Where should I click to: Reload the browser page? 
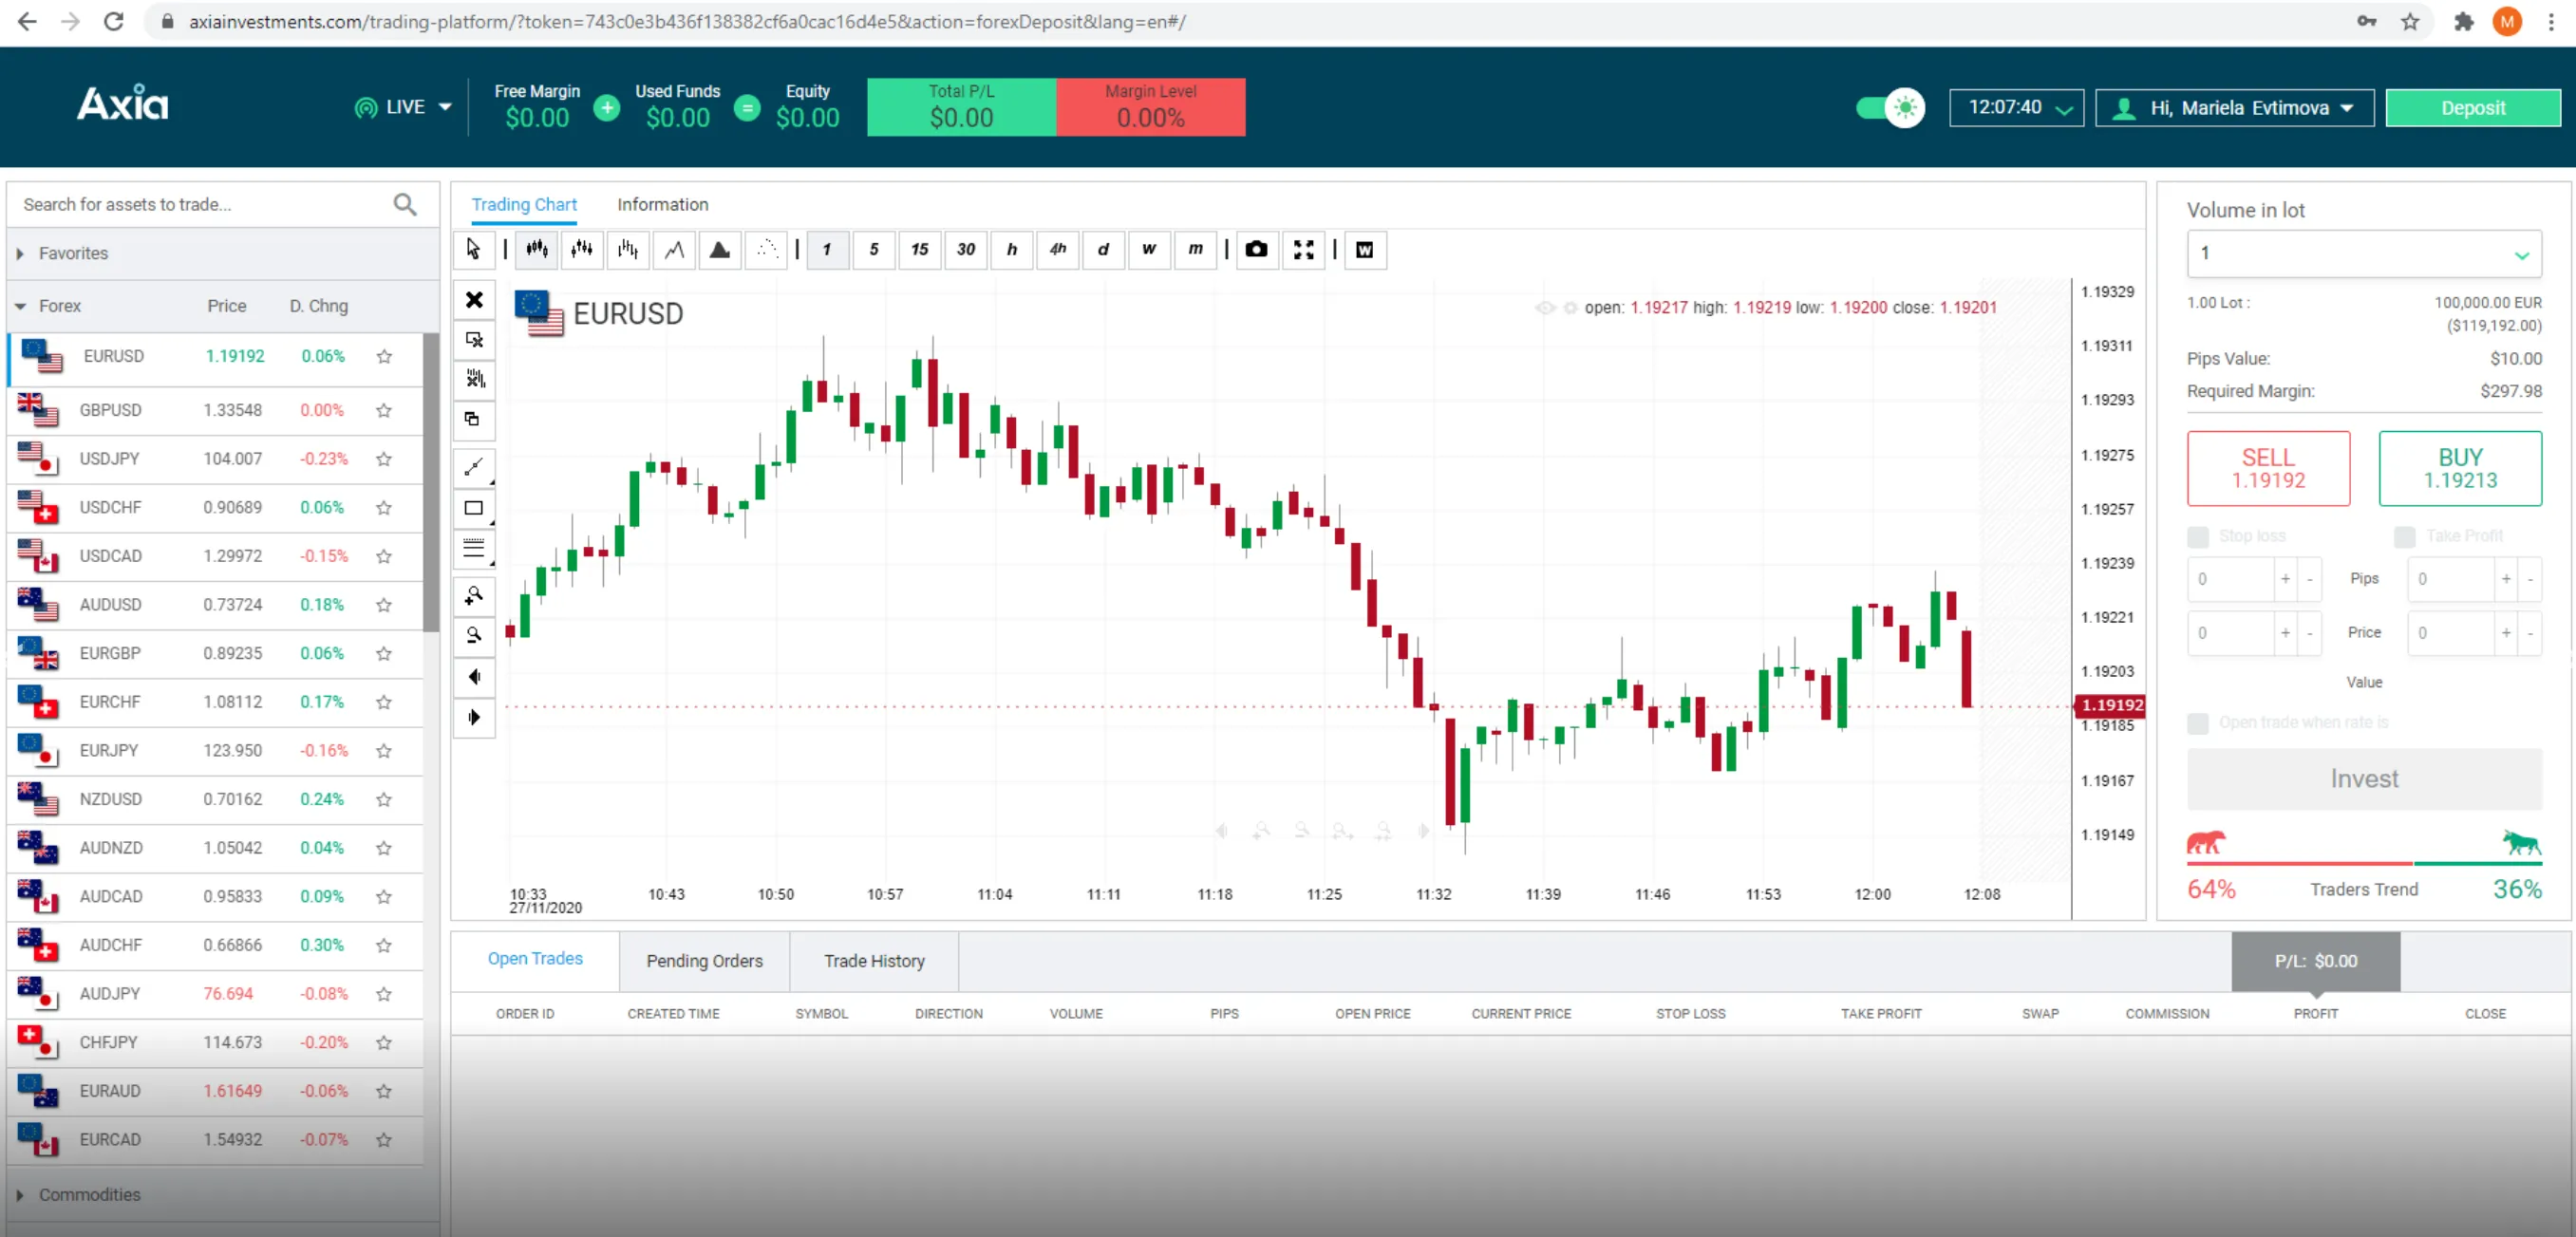pyautogui.click(x=114, y=21)
